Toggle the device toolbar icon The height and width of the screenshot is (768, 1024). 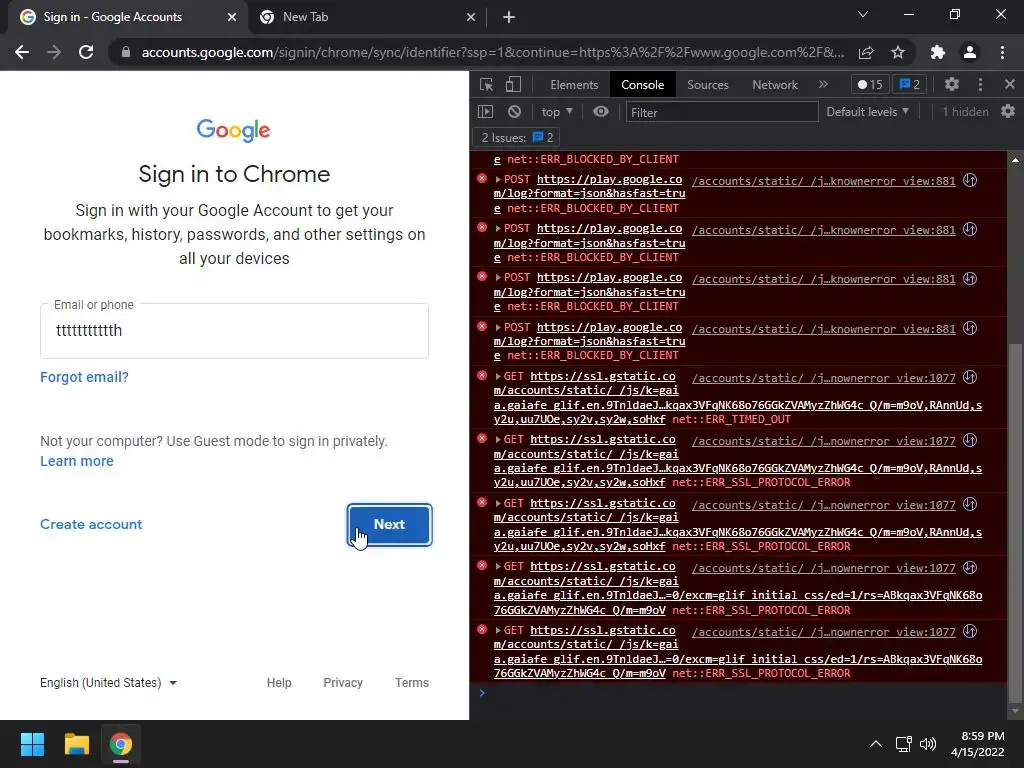click(x=513, y=84)
